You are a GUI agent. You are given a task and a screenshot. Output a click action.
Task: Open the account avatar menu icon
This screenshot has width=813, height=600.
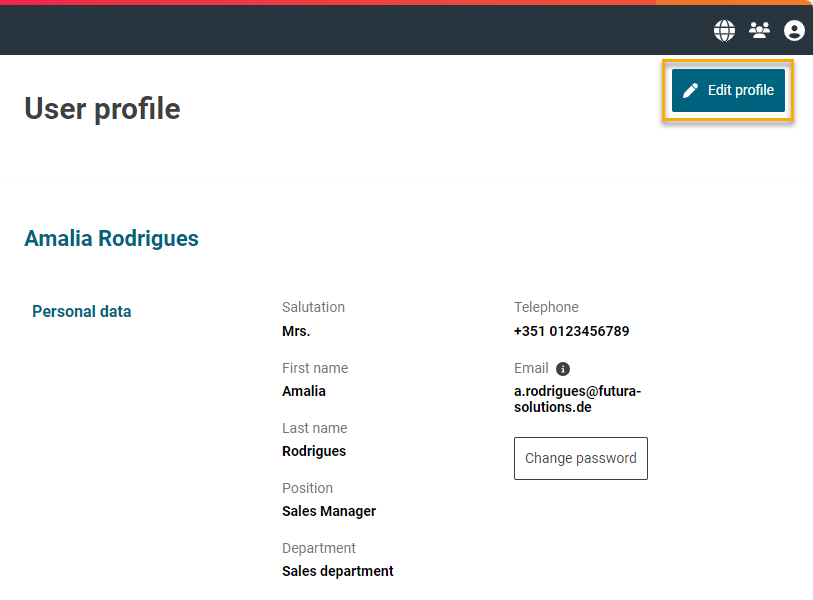(794, 31)
